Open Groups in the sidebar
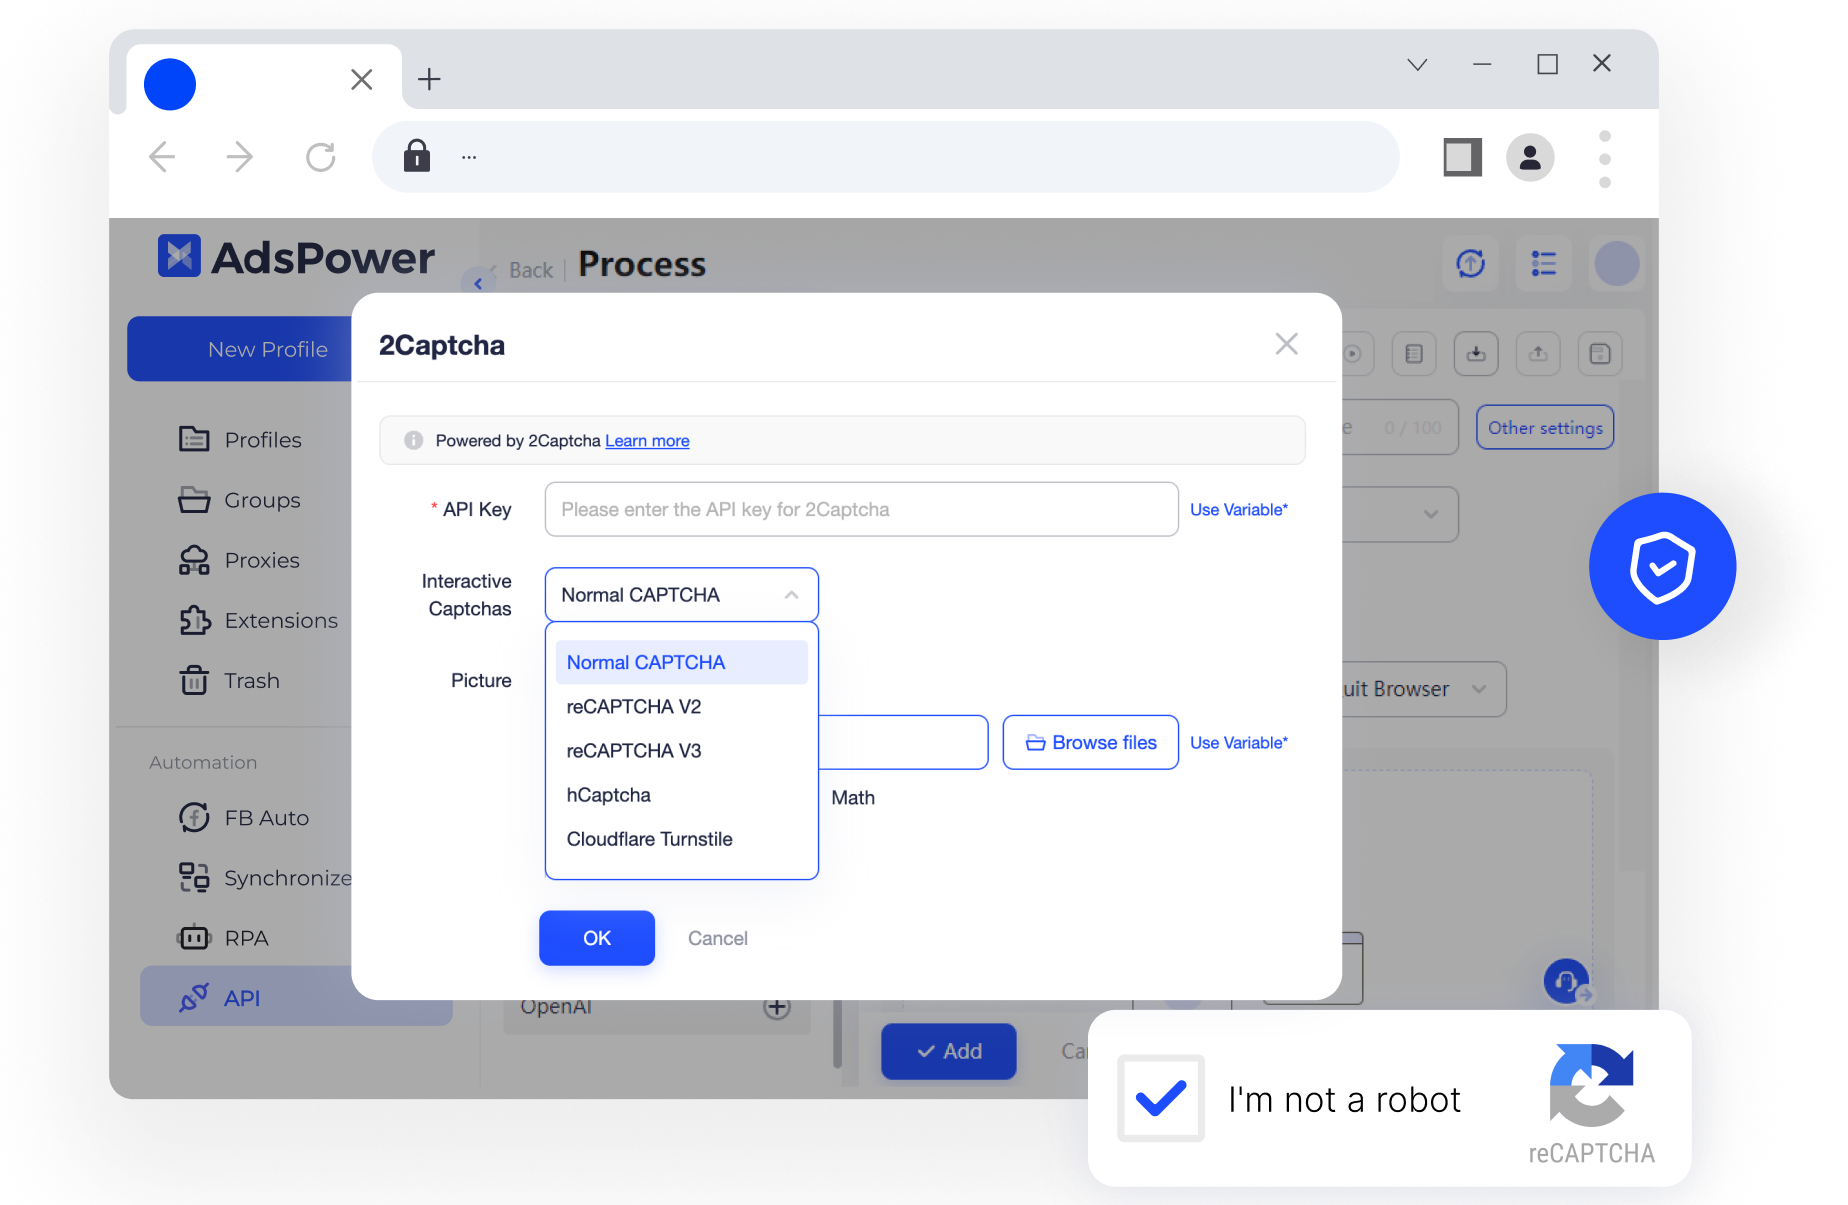The image size is (1848, 1205). click(240, 500)
